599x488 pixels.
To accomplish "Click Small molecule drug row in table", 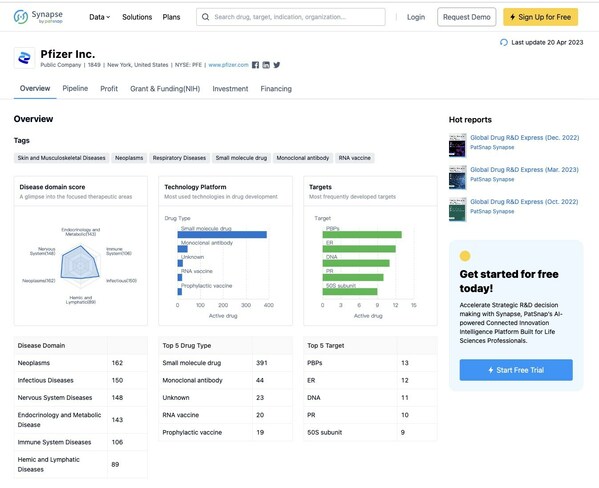I will click(x=225, y=363).
